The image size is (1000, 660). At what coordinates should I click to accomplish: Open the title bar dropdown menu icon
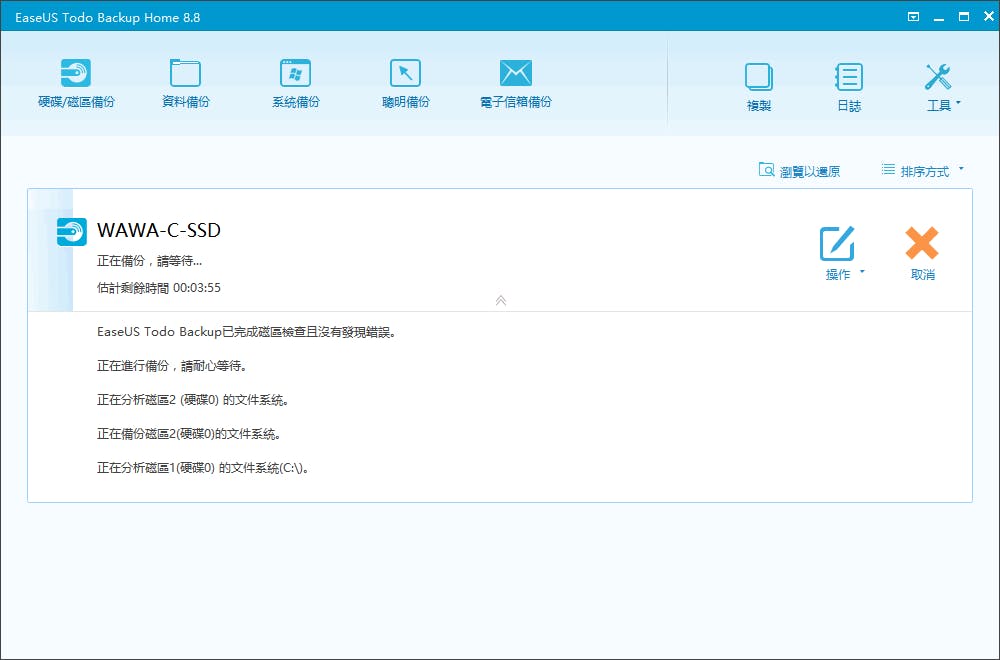click(913, 17)
